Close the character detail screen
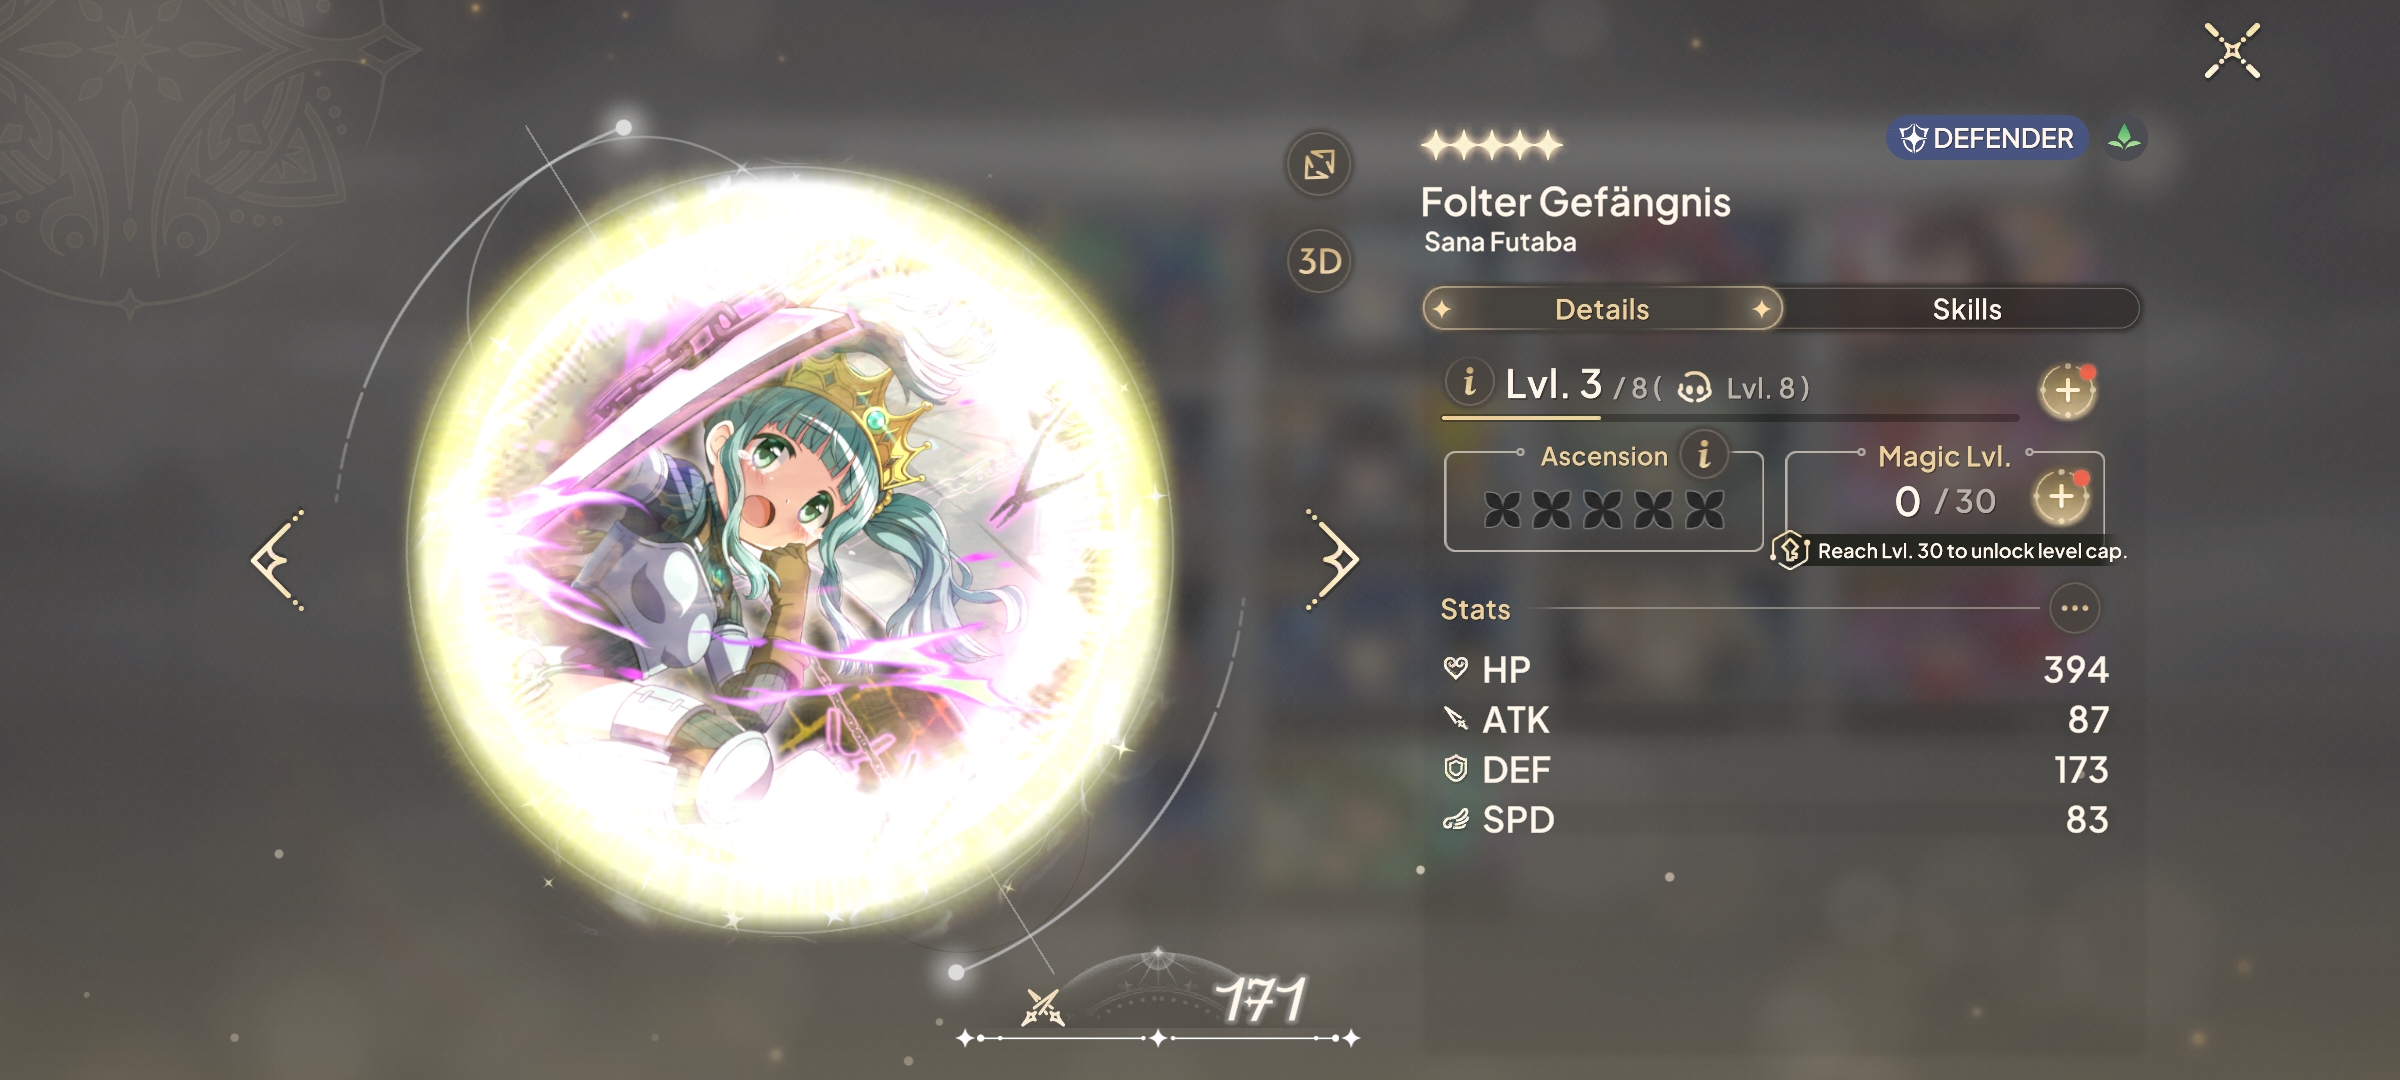Viewport: 2400px width, 1080px height. [2232, 50]
